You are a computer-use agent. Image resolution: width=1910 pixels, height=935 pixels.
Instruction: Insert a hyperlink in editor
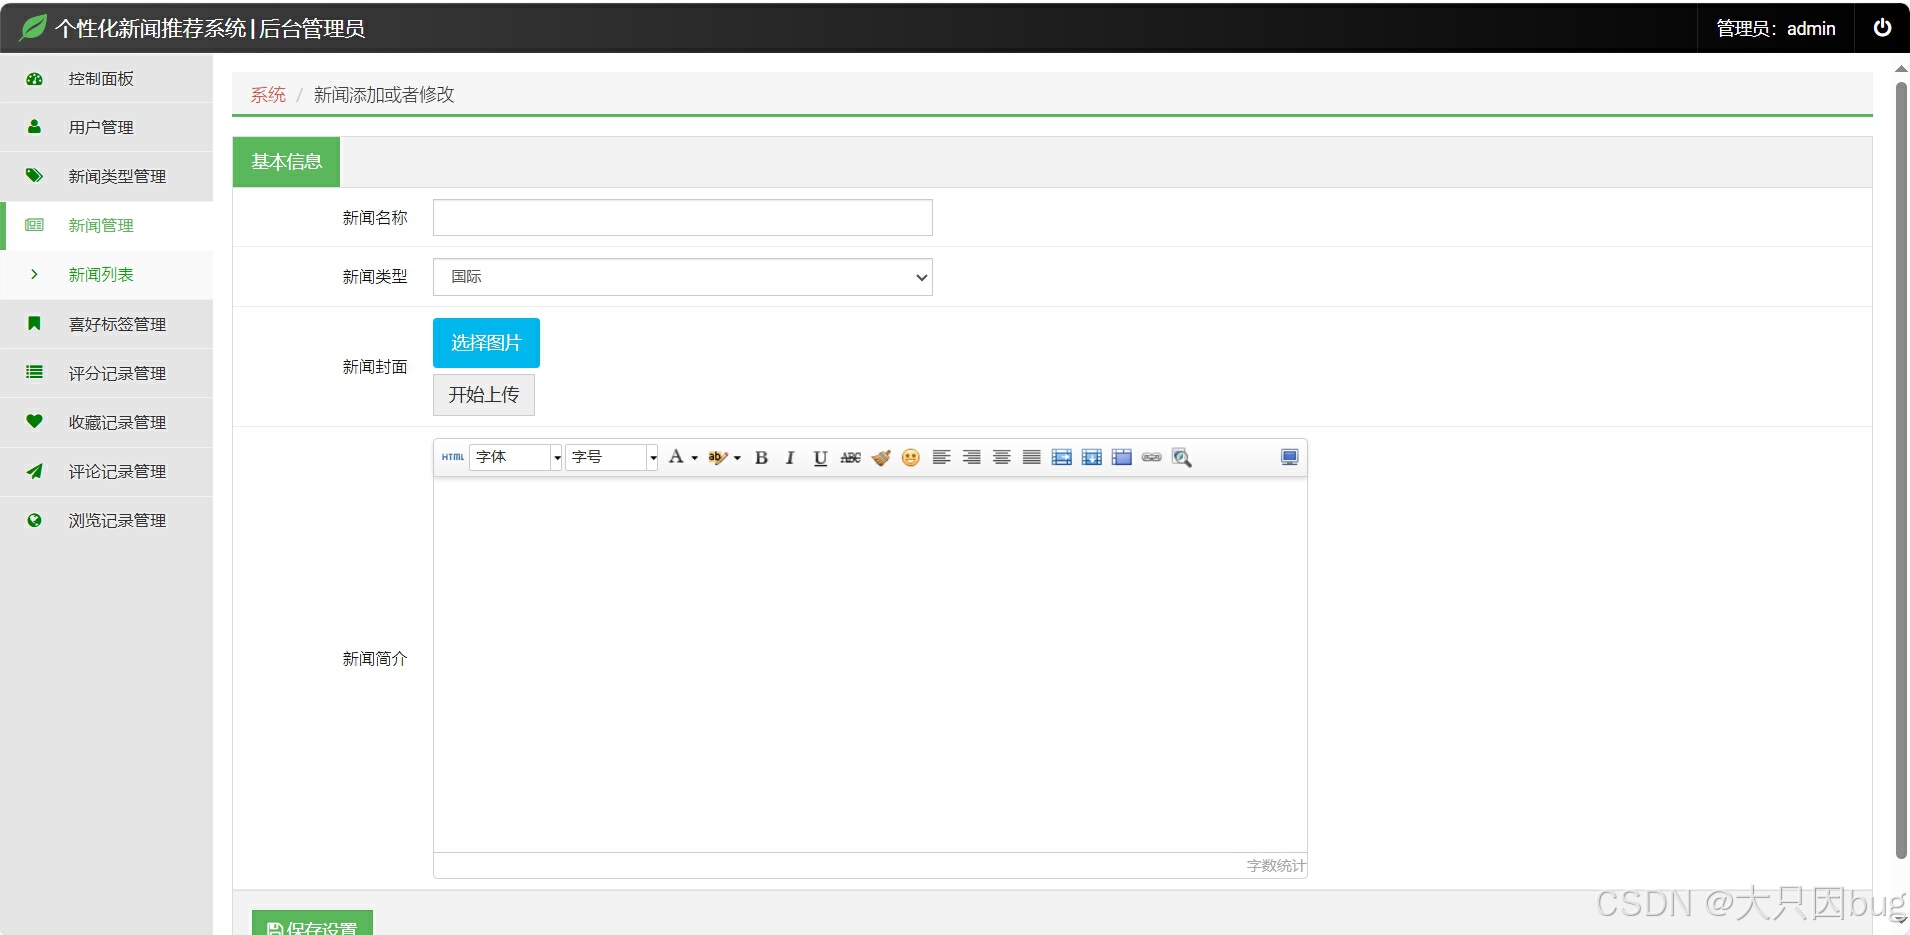1151,457
